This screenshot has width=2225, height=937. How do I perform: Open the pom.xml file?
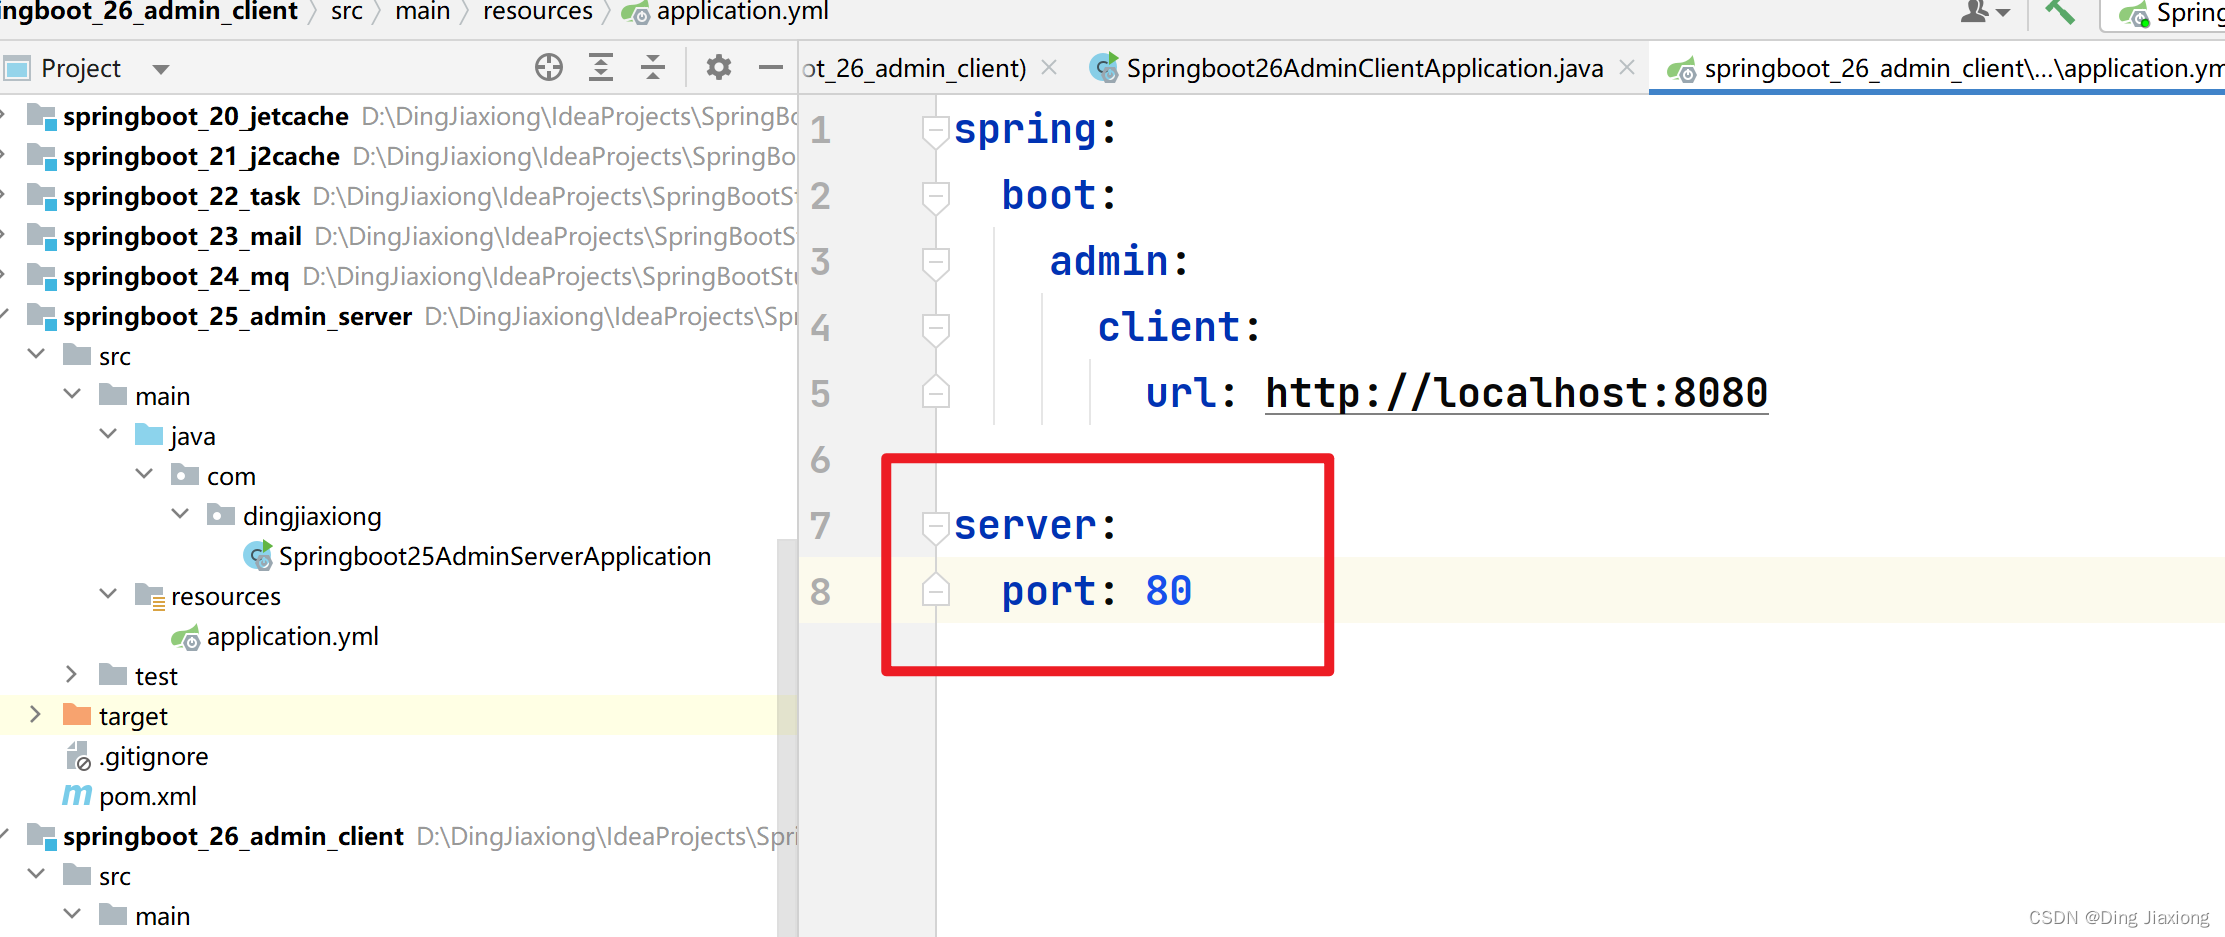(148, 796)
